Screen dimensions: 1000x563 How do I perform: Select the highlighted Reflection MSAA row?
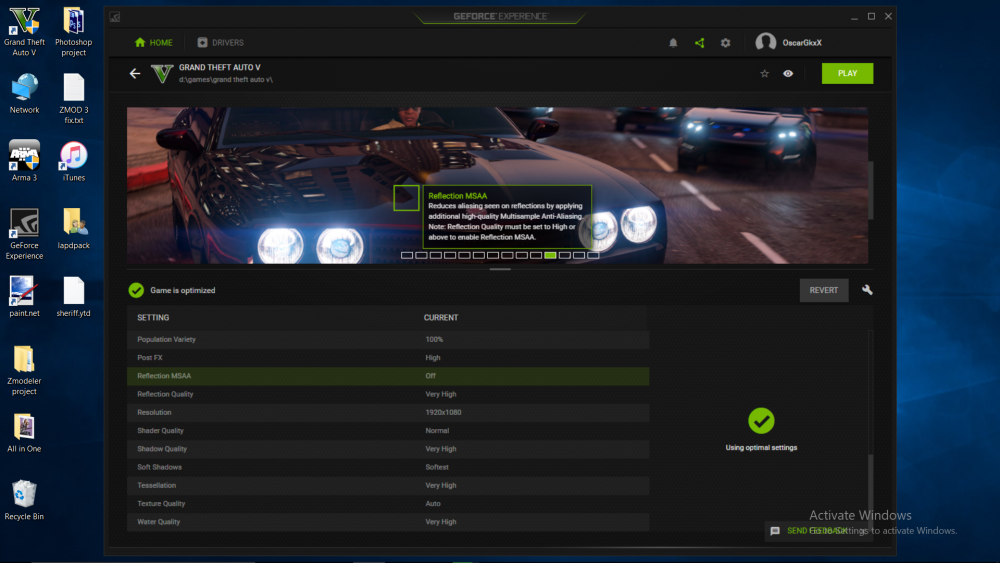pyautogui.click(x=388, y=376)
